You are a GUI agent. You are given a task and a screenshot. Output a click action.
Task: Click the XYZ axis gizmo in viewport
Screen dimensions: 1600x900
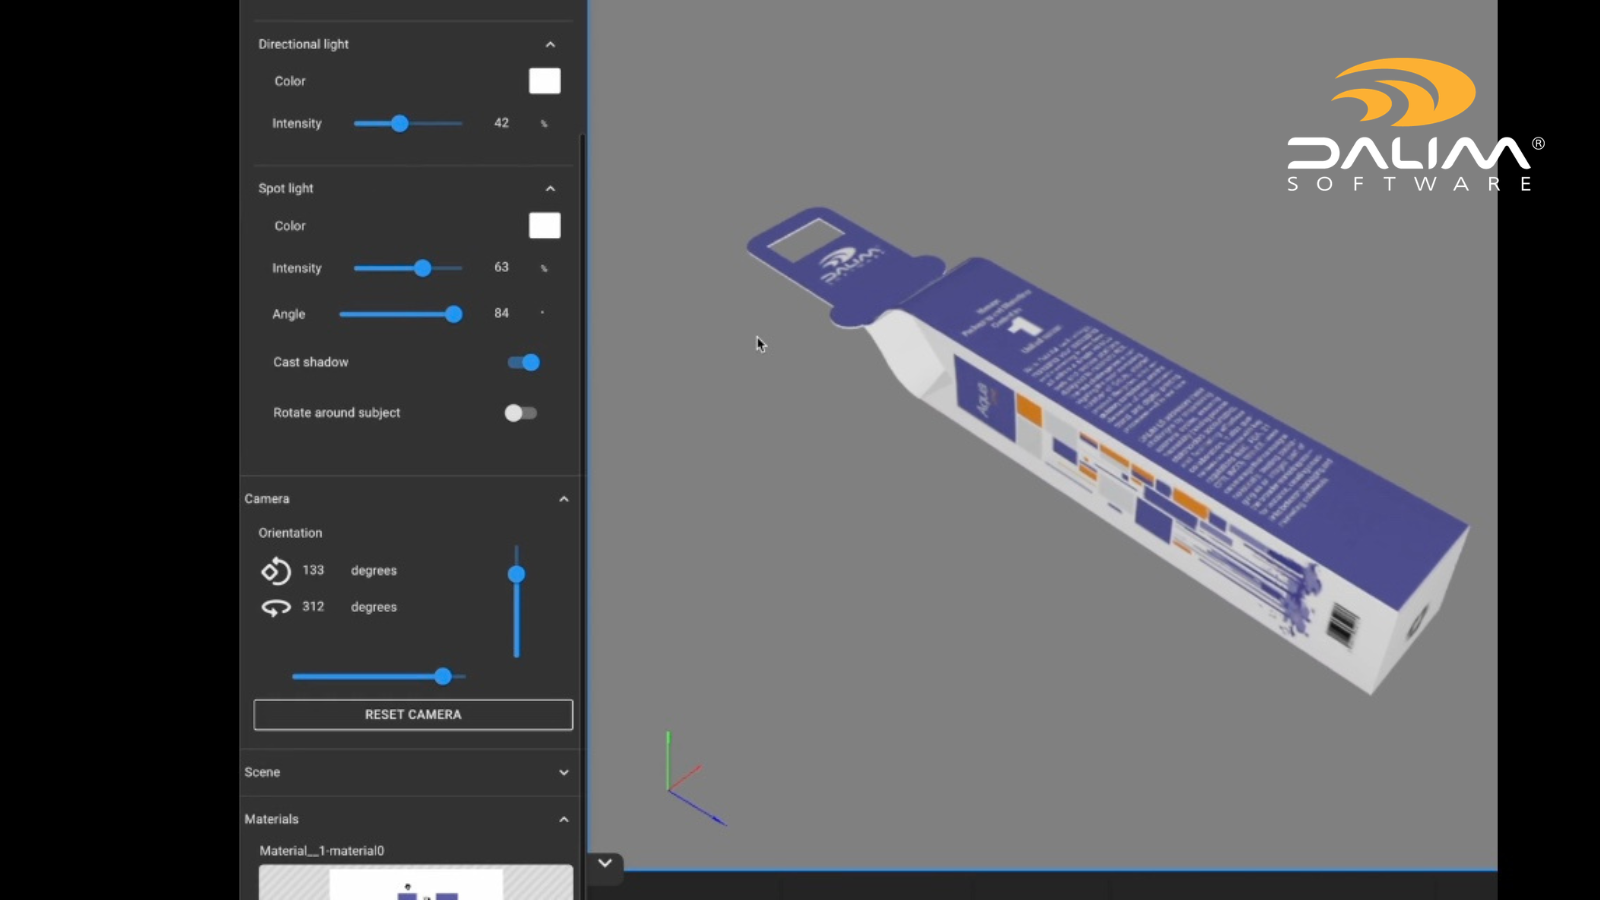[696, 779]
